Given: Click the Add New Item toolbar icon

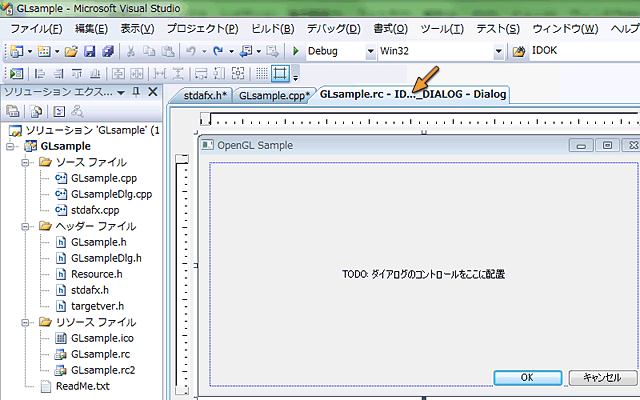Looking at the screenshot, I should pos(44,51).
